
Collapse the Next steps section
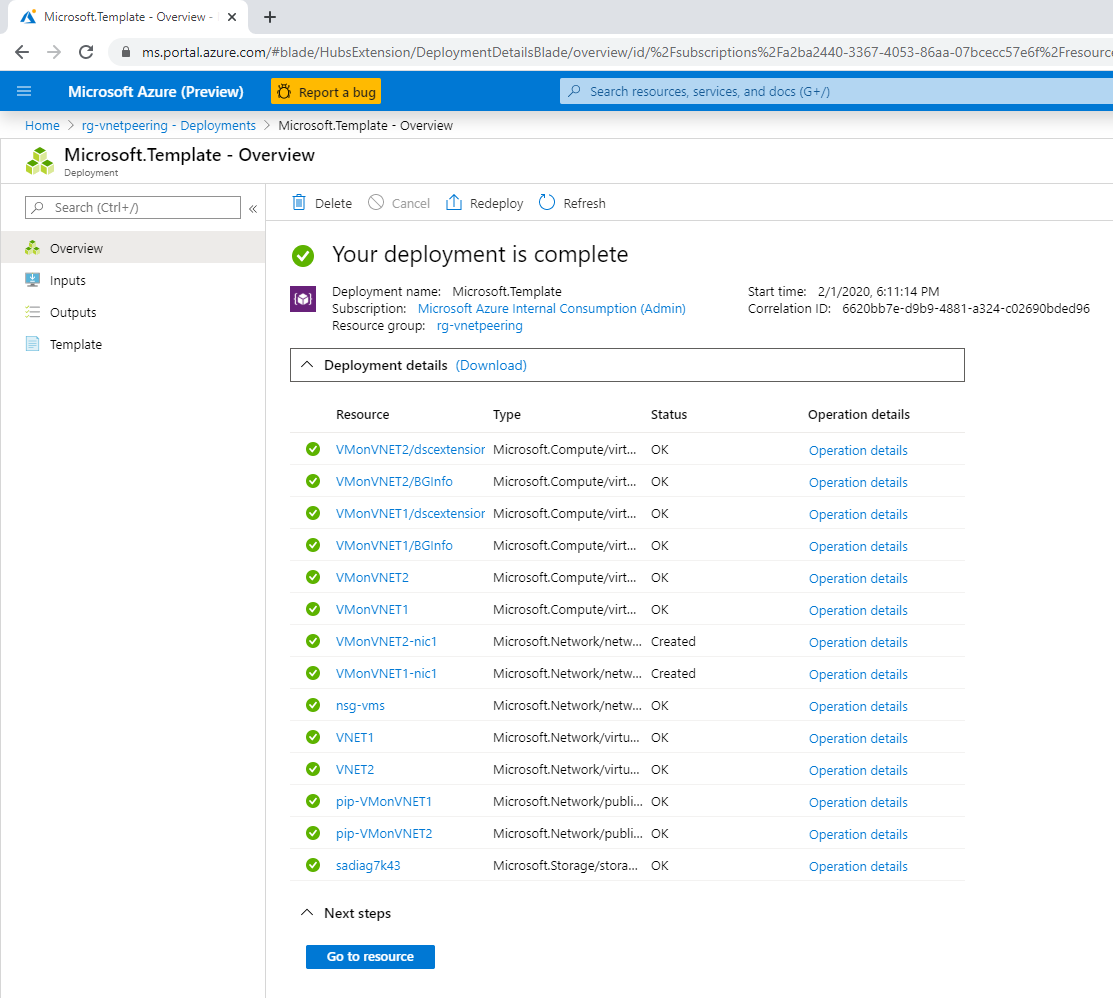(x=307, y=913)
